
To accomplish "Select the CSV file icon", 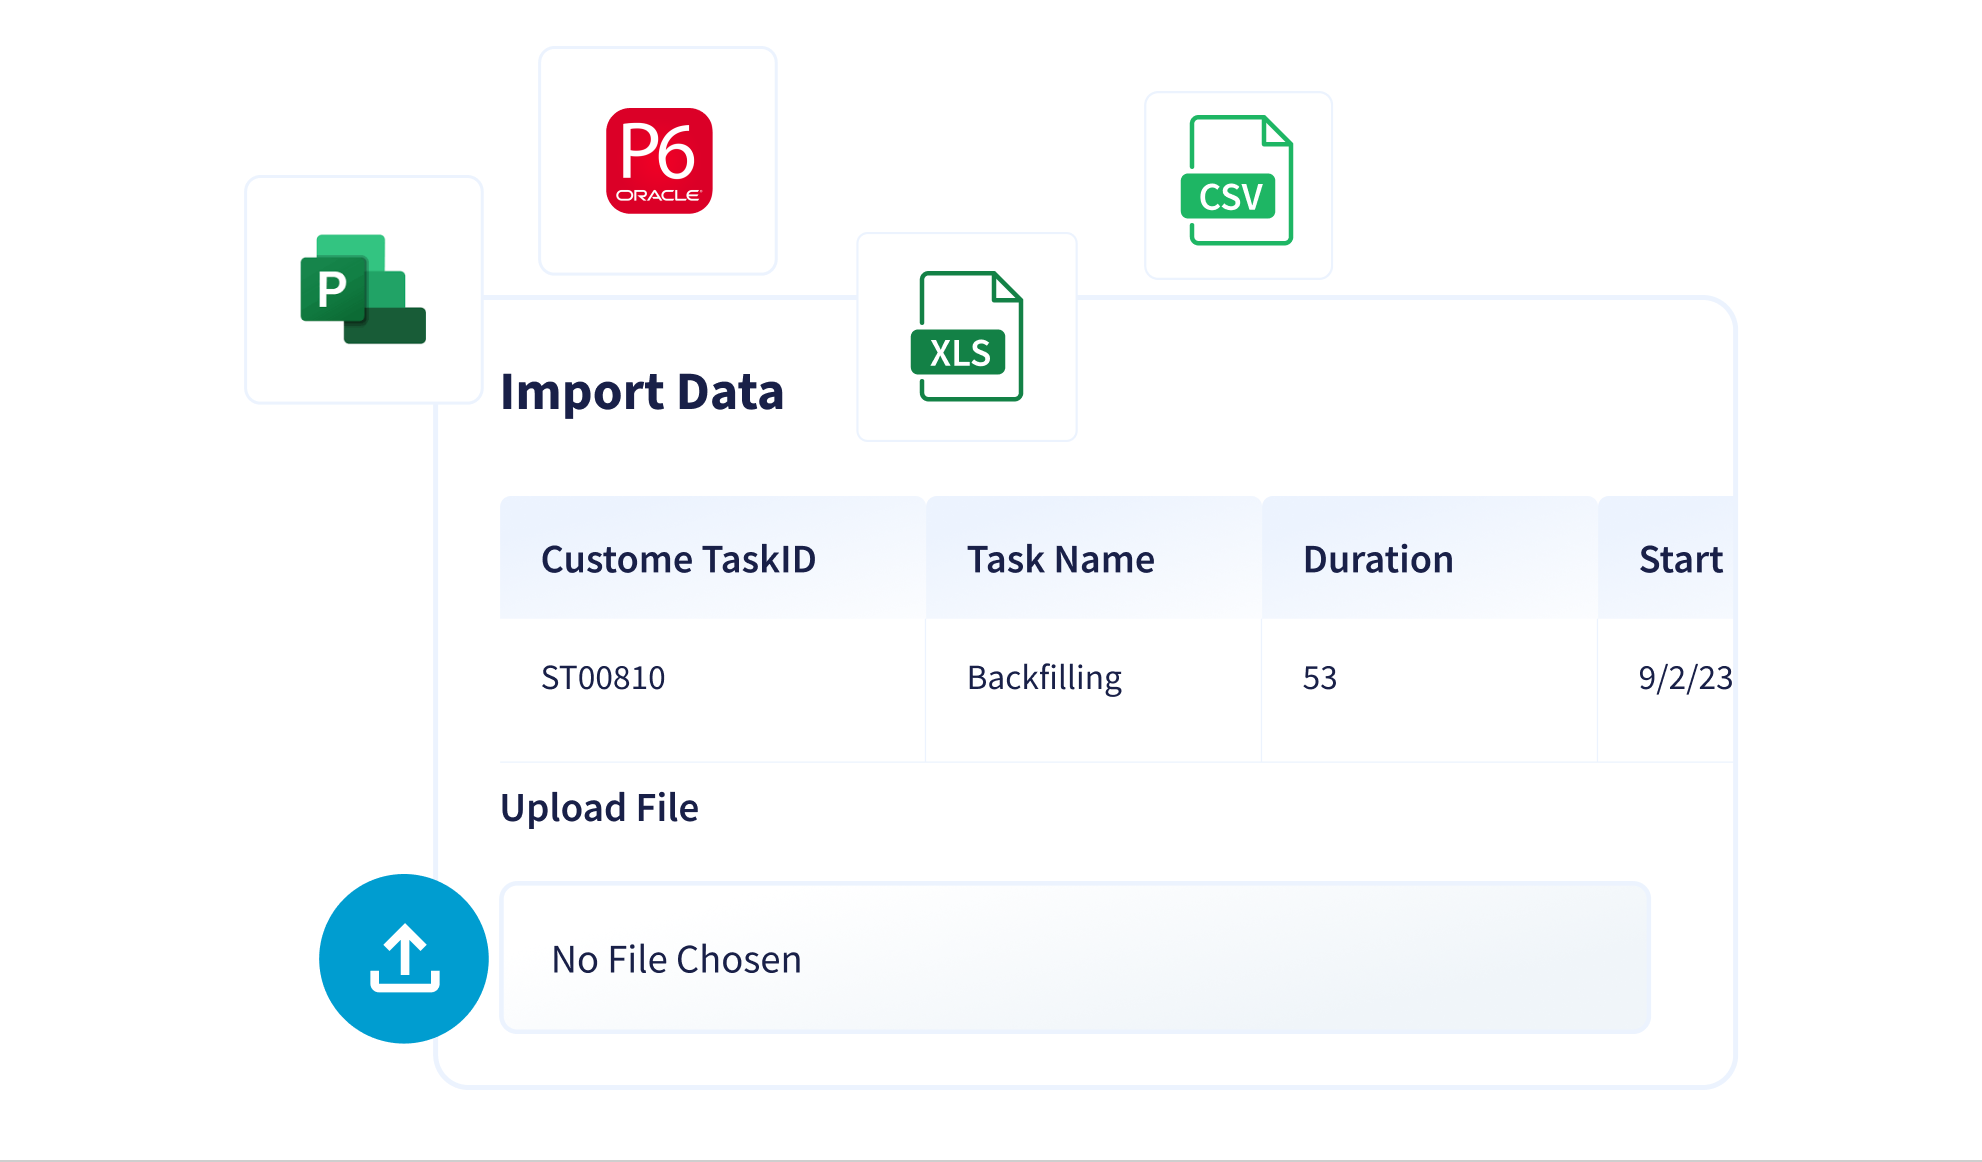I will coord(1238,181).
